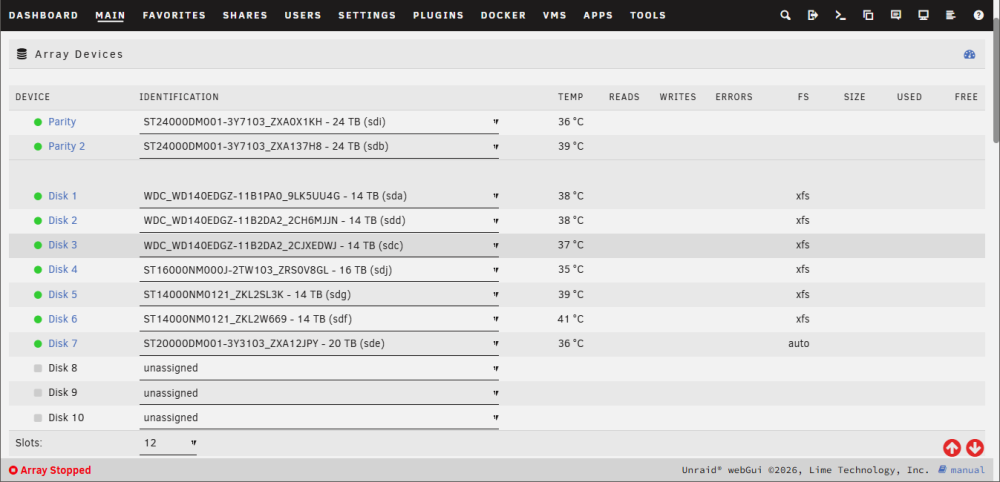Click the monitor info icon in header

(x=923, y=15)
